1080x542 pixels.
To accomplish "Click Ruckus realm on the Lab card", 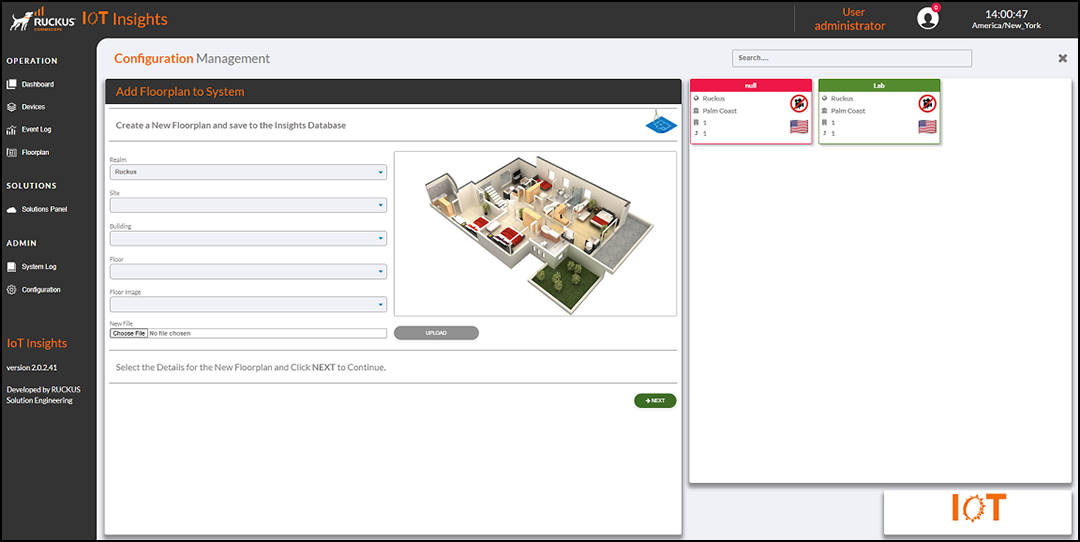I will tap(842, 98).
